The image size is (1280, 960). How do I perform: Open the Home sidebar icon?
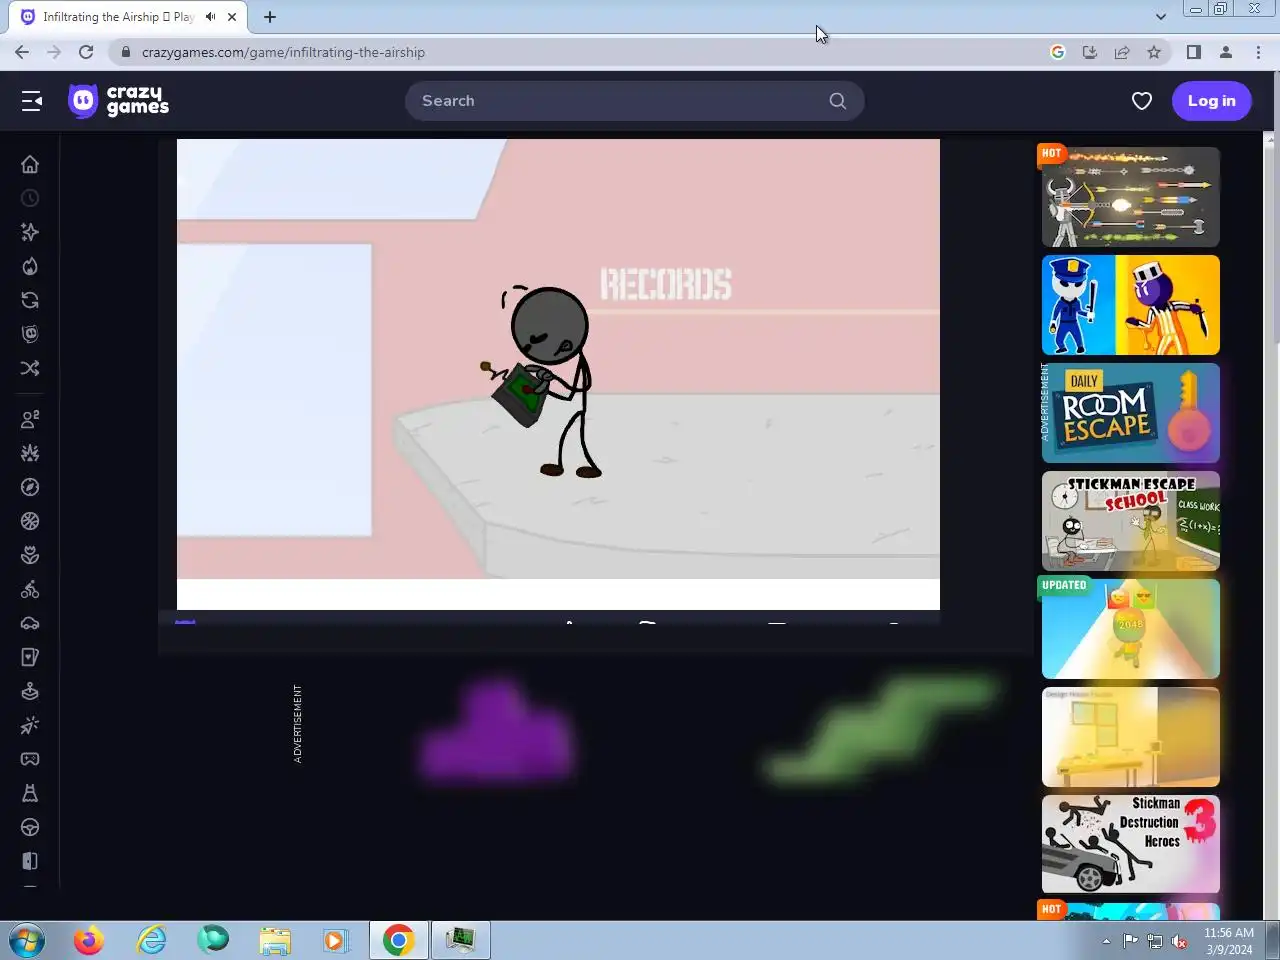30,164
